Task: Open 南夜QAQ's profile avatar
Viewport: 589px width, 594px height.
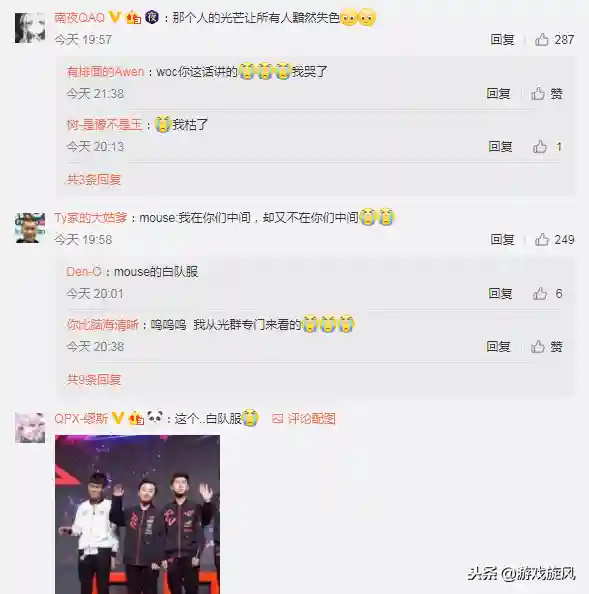Action: pos(30,28)
